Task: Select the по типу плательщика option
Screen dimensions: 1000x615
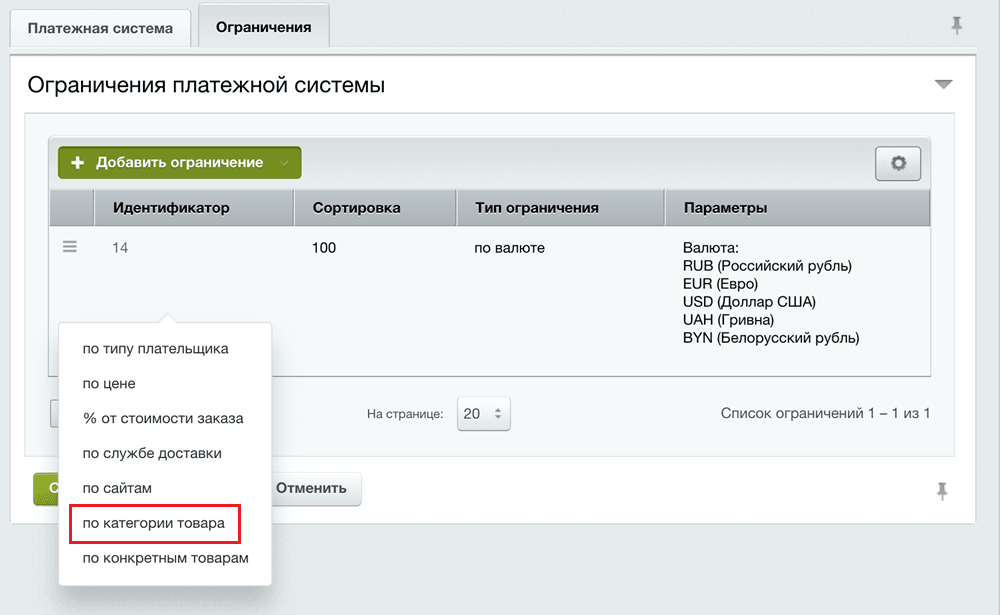Action: (x=156, y=349)
